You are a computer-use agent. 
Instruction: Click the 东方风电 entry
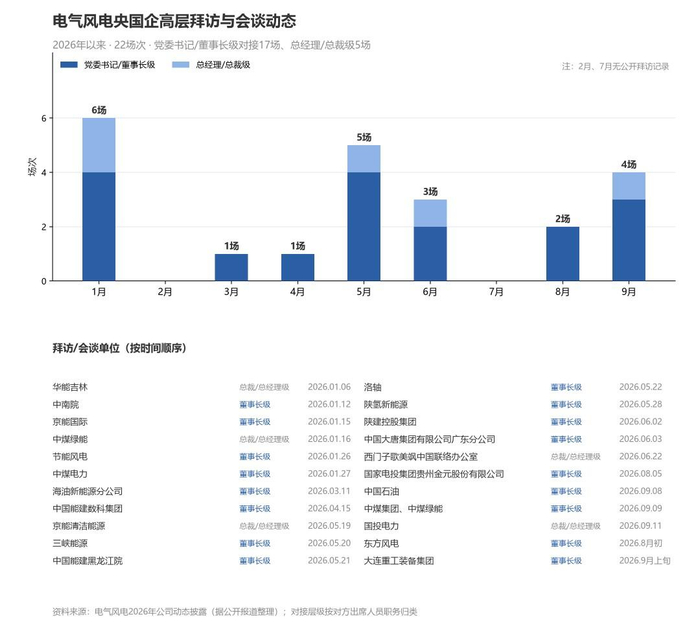click(381, 543)
